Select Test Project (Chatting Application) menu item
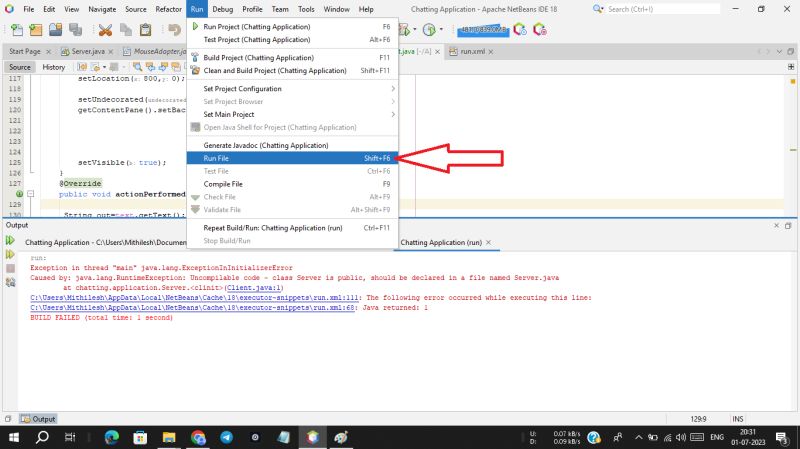The width and height of the screenshot is (800, 449). coord(292,39)
